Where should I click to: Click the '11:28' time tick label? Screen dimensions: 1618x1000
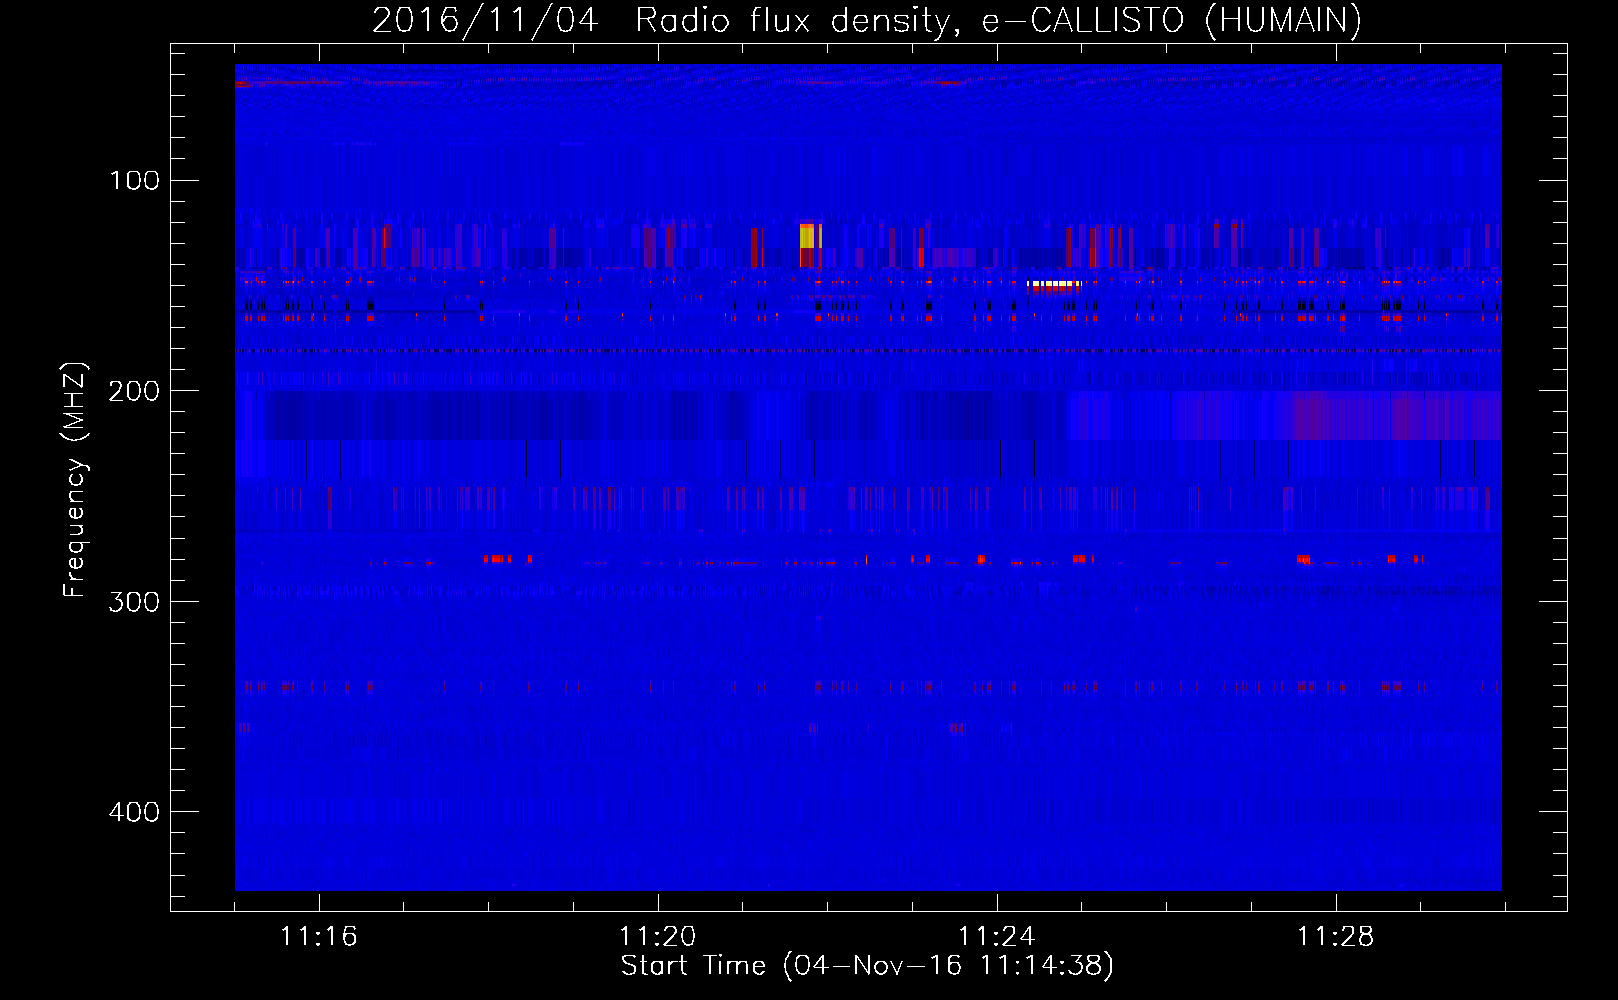click(1336, 937)
